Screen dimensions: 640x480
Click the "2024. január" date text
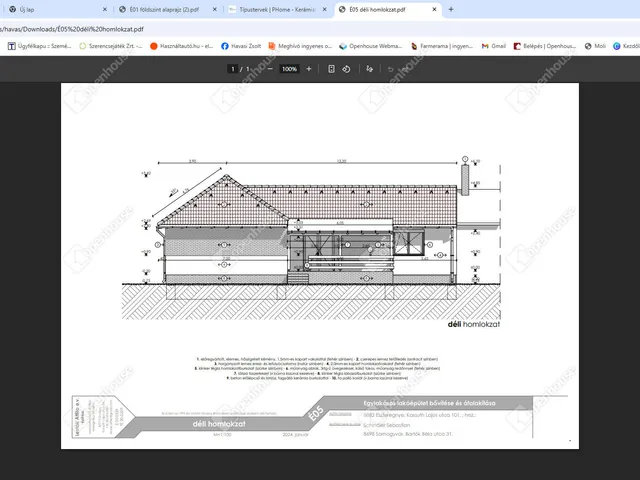(296, 435)
